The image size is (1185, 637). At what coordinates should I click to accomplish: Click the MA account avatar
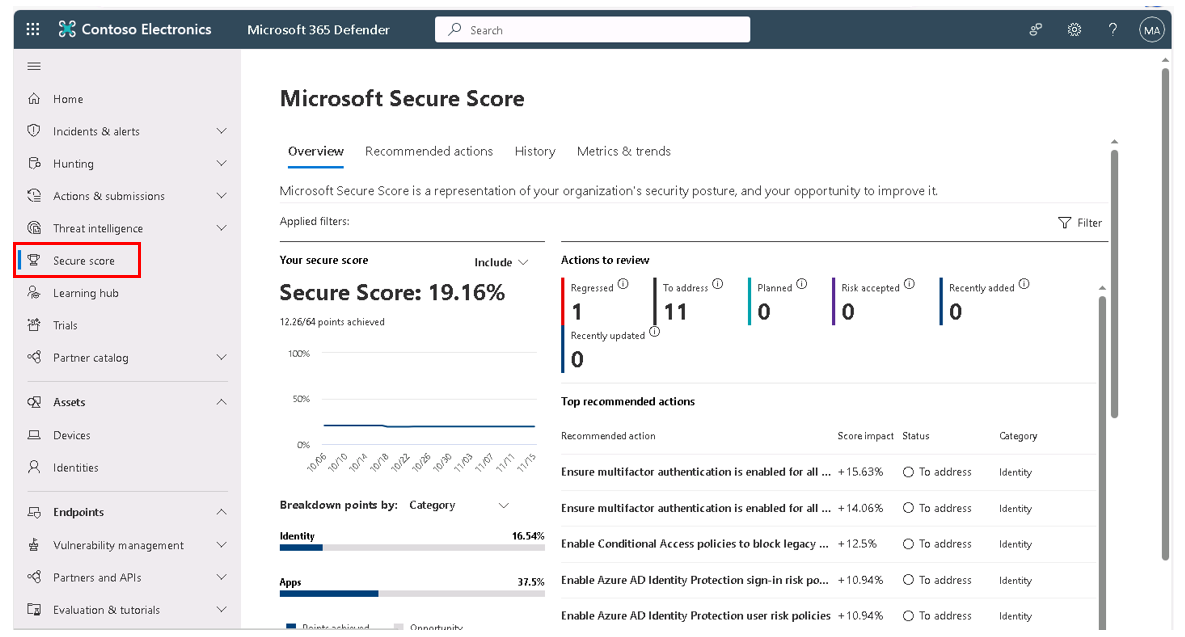point(1152,30)
